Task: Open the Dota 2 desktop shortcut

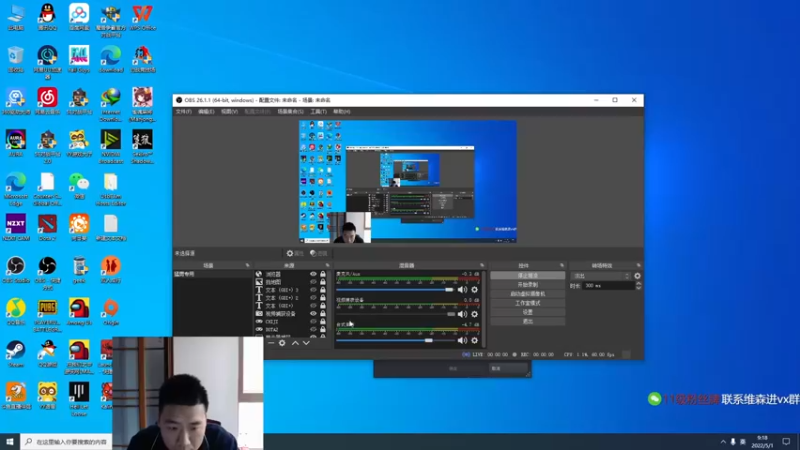Action: pyautogui.click(x=47, y=228)
